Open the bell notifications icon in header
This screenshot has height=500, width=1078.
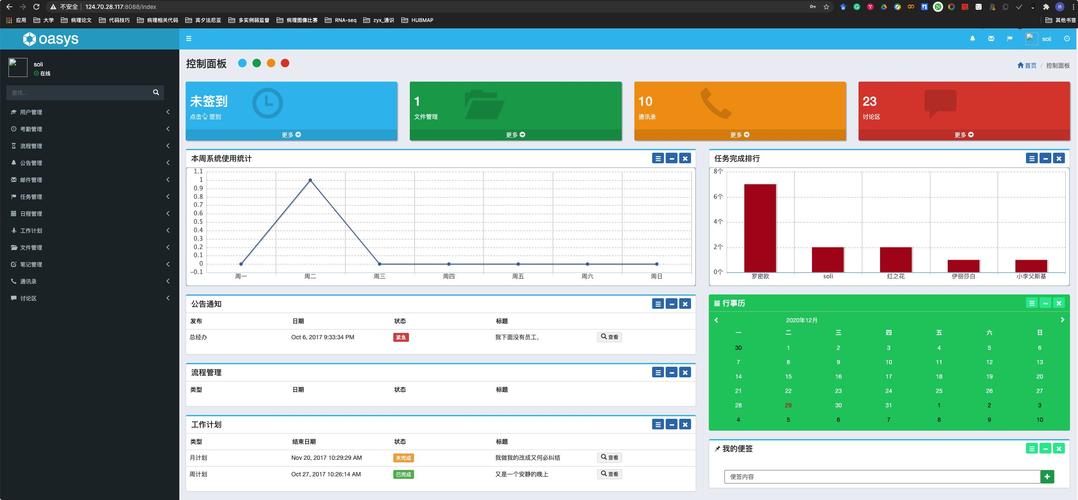972,39
